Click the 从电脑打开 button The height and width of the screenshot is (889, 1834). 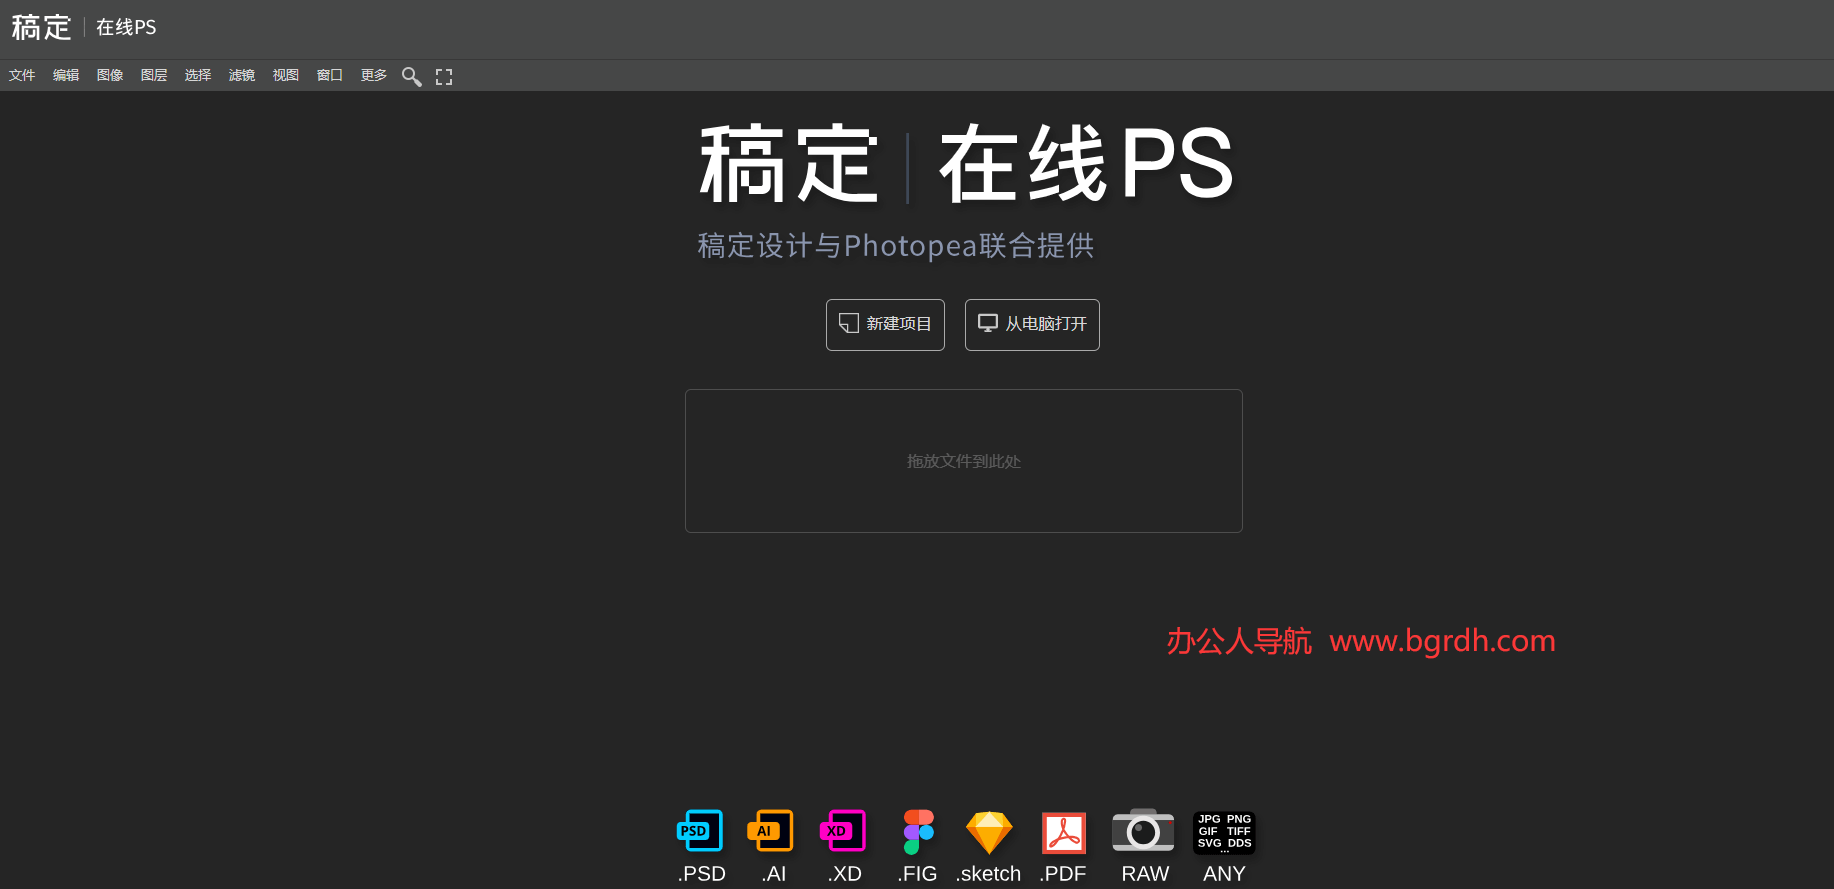coord(1032,325)
